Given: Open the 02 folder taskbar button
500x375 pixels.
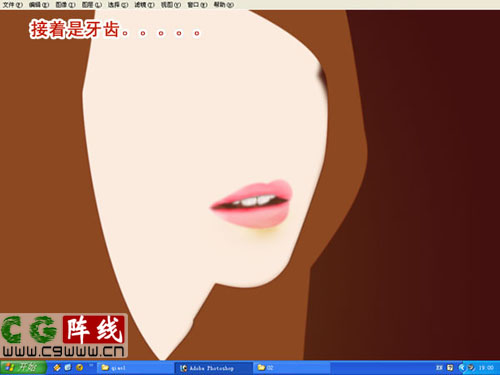Looking at the screenshot, I should [x=292, y=368].
